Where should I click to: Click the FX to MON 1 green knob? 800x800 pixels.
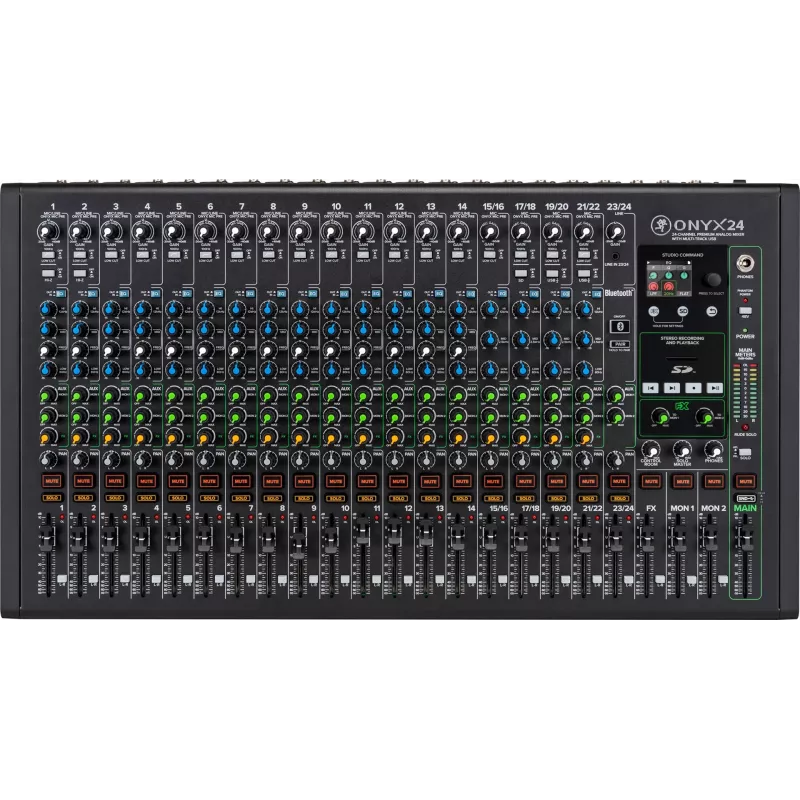coord(661,416)
